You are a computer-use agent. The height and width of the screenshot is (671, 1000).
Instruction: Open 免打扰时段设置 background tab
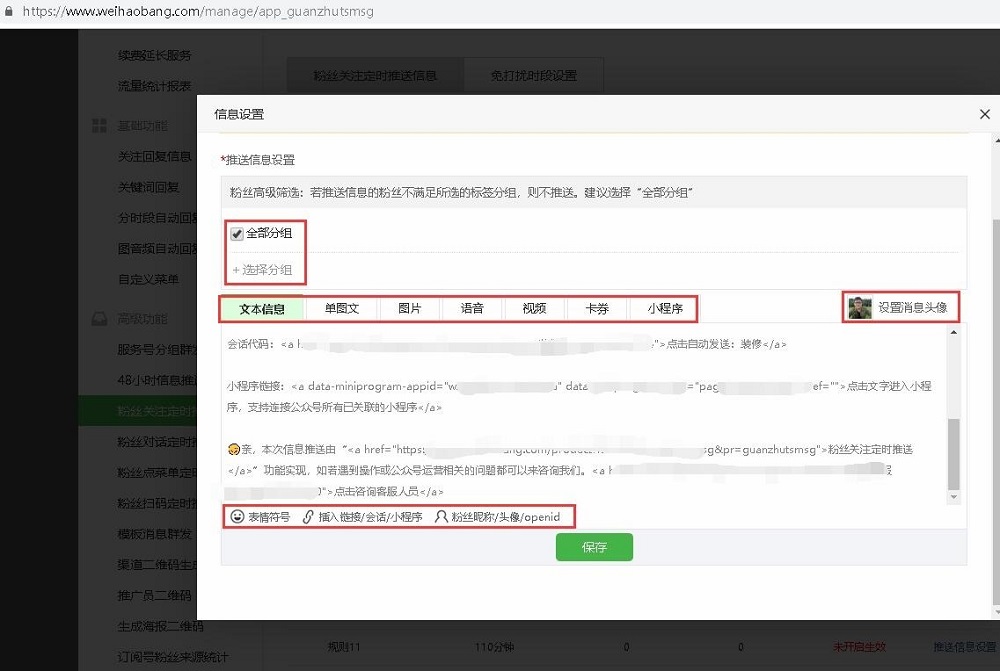[533, 76]
